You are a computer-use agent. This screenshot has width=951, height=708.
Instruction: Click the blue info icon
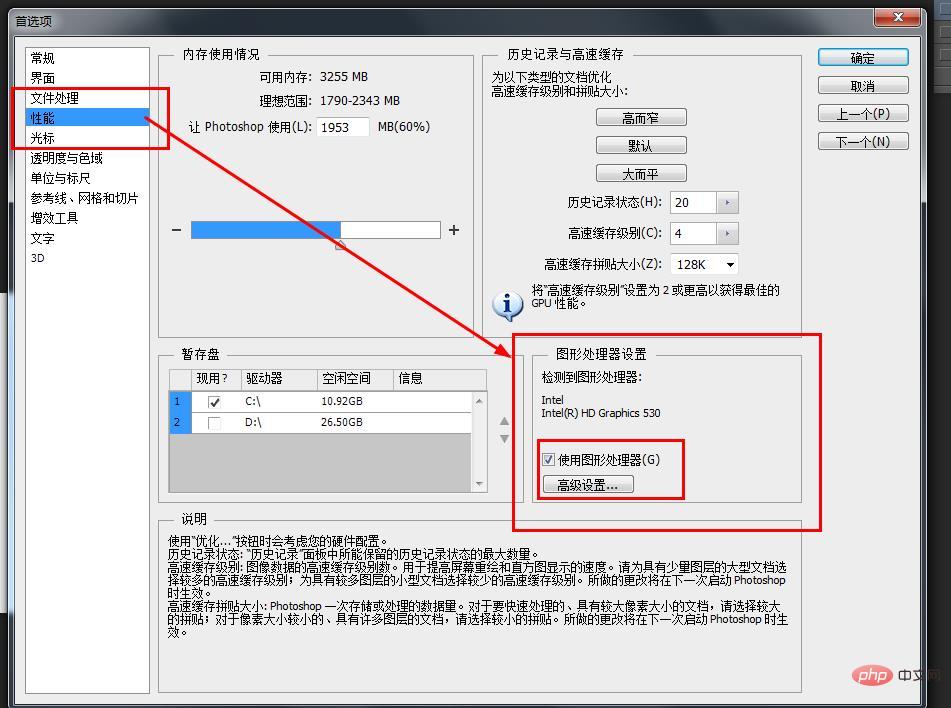[507, 305]
